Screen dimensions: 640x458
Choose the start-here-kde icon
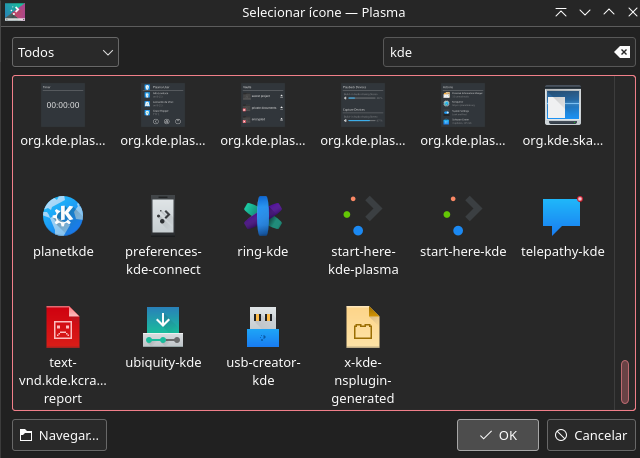point(463,216)
